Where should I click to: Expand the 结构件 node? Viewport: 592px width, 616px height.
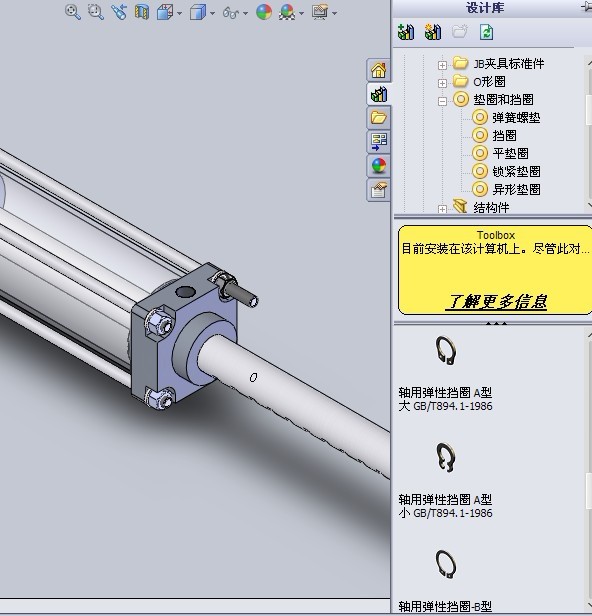point(442,209)
